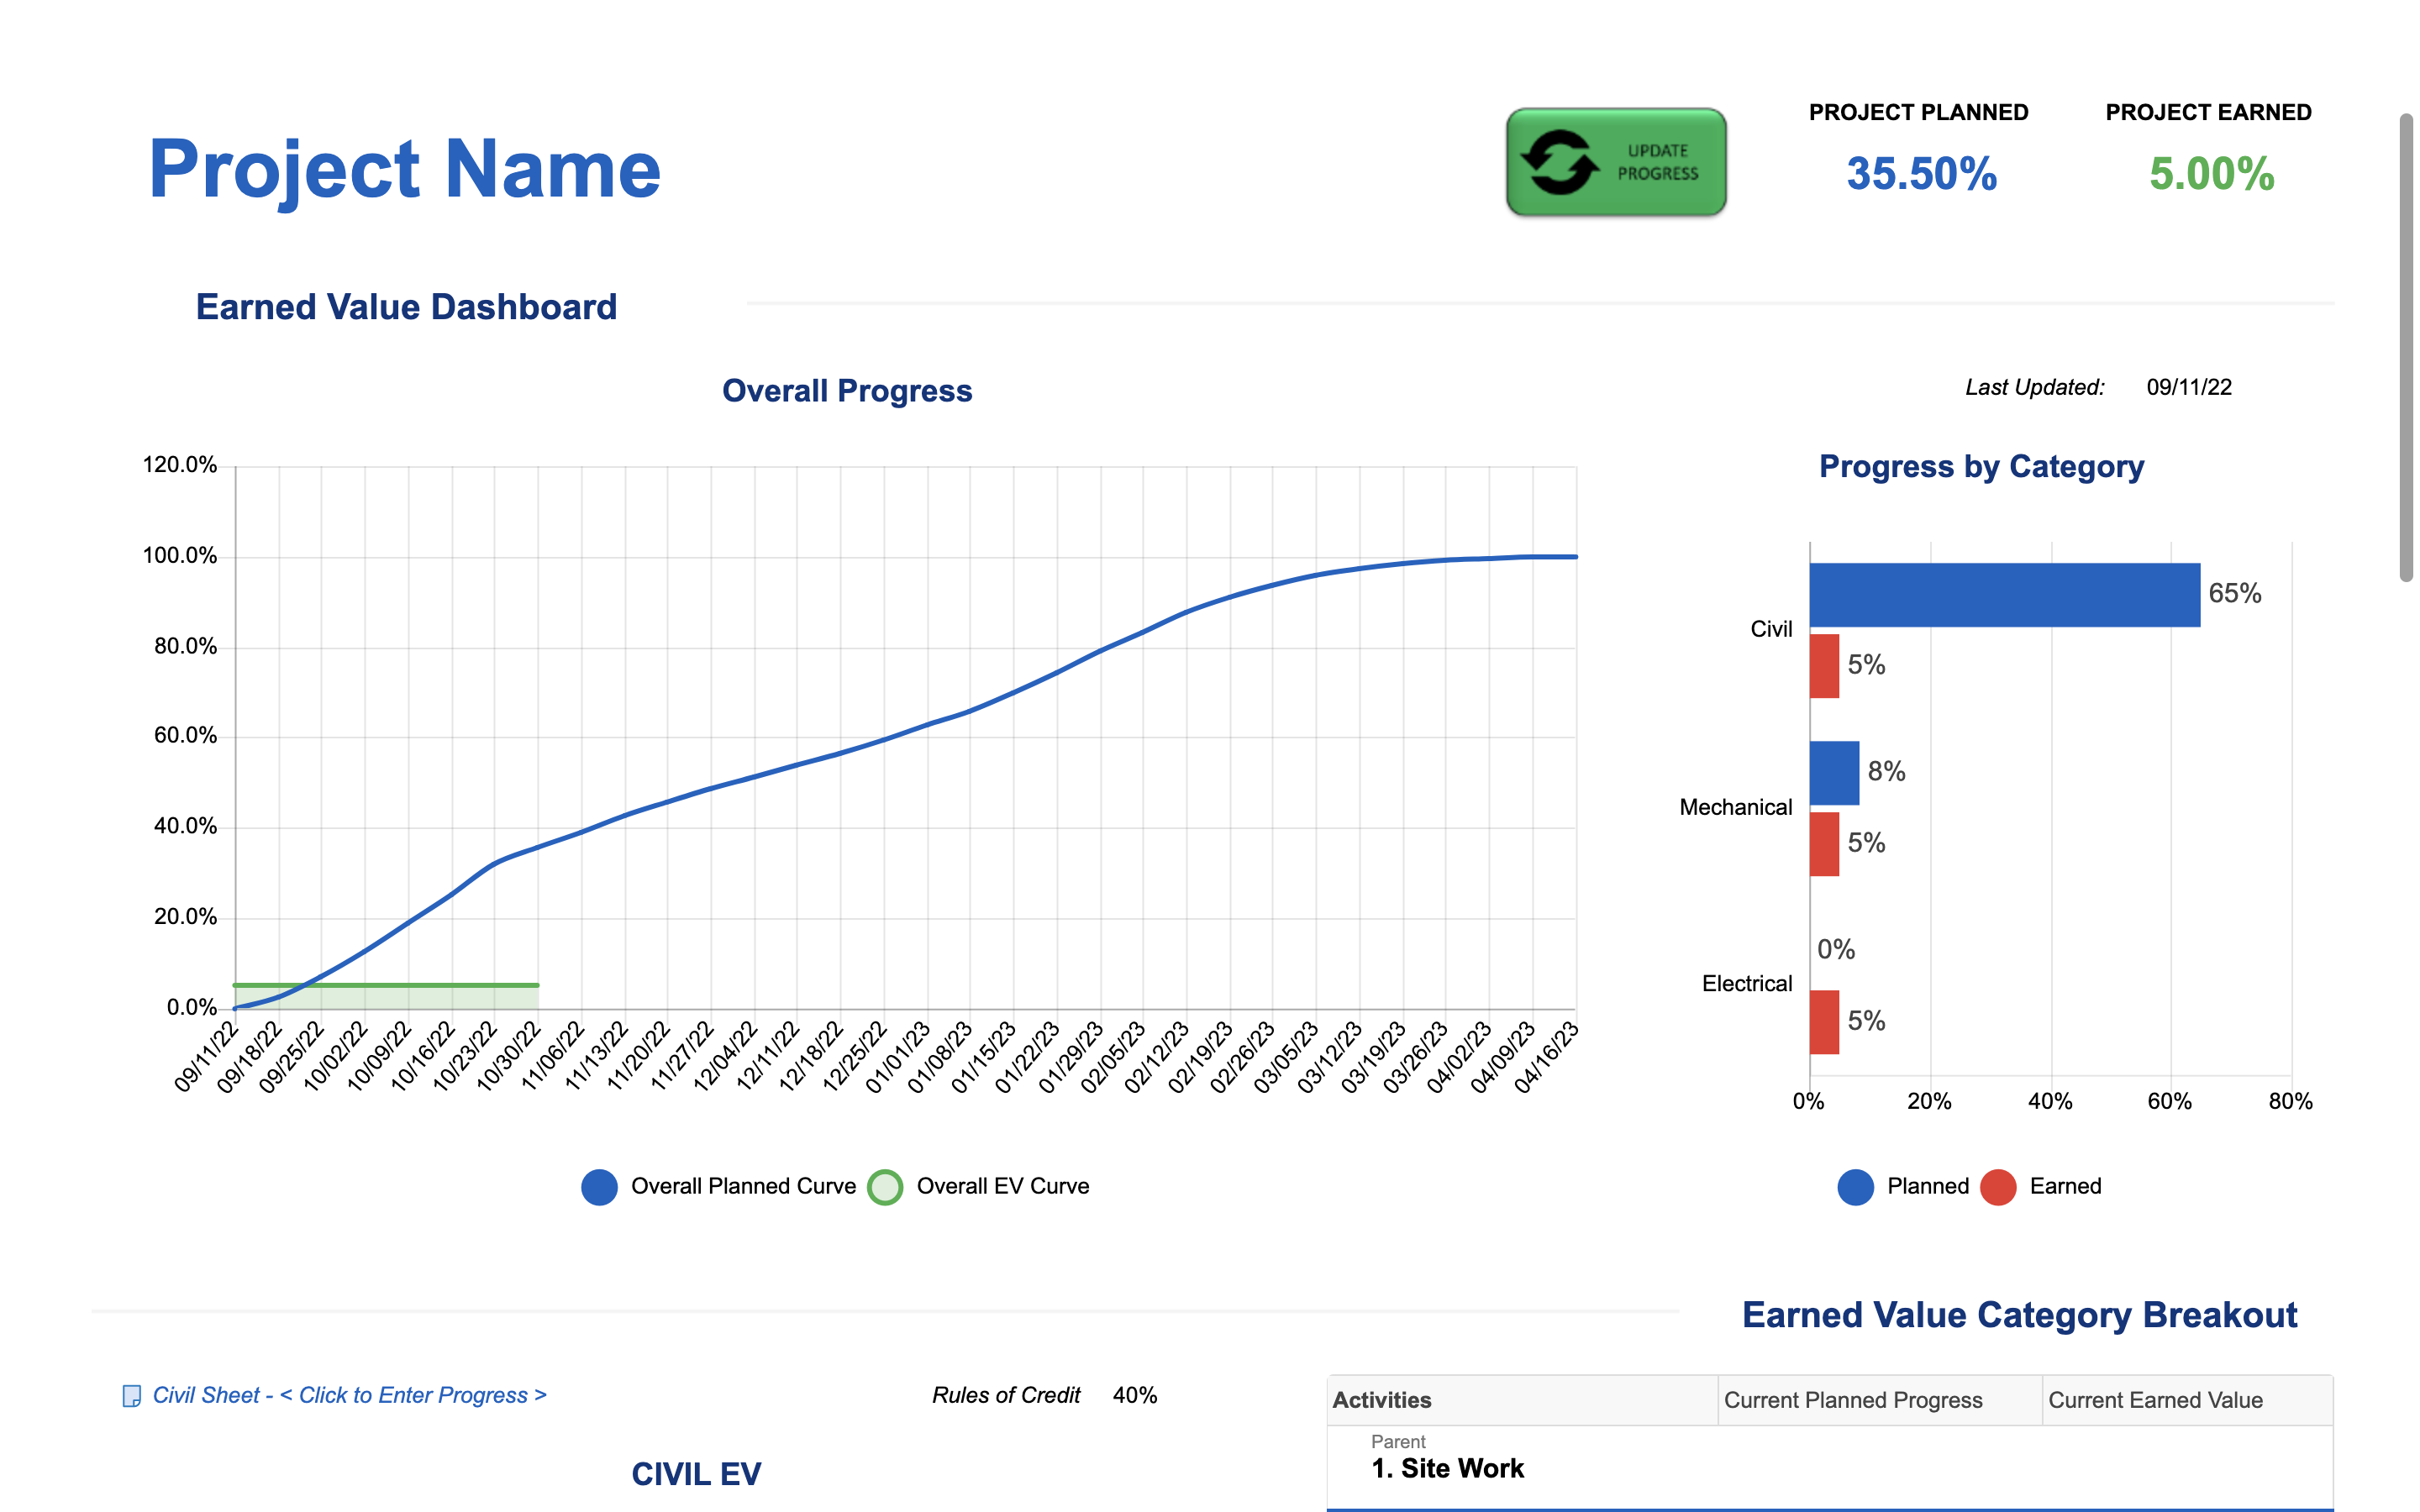The width and height of the screenshot is (2420, 1512).
Task: Toggle Overall Planned Curve legend marker
Action: tap(599, 1187)
